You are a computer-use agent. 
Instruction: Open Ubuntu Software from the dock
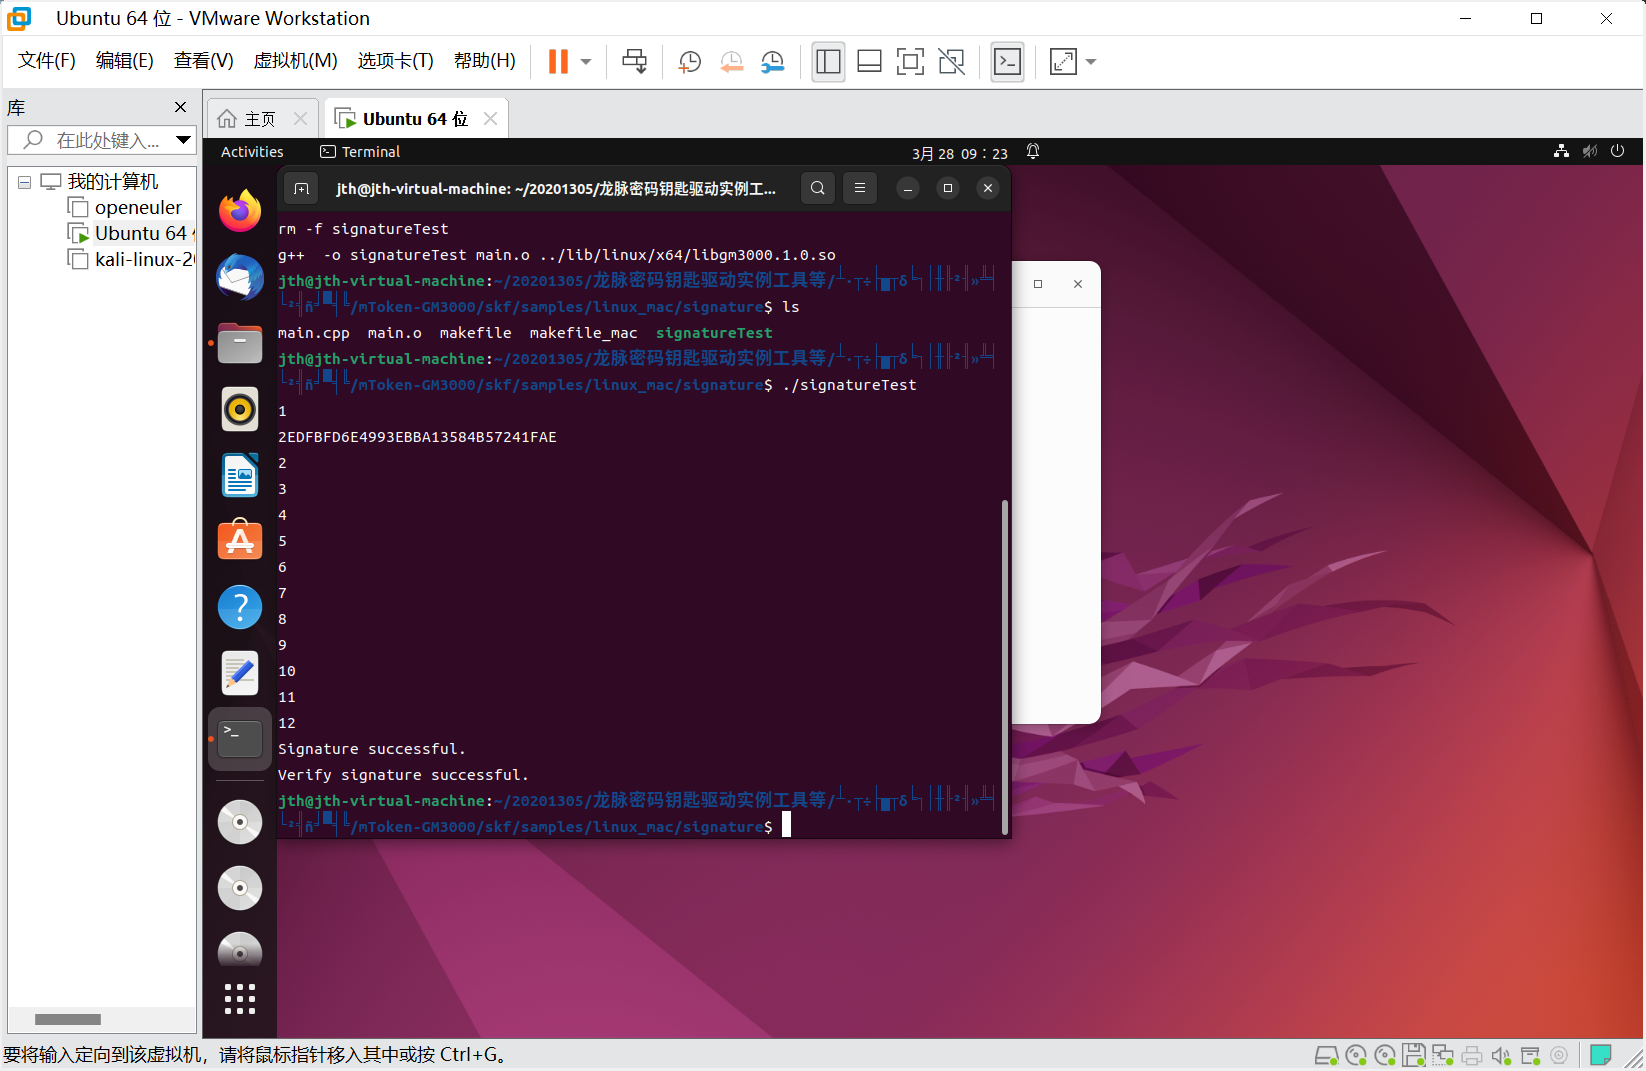(240, 541)
